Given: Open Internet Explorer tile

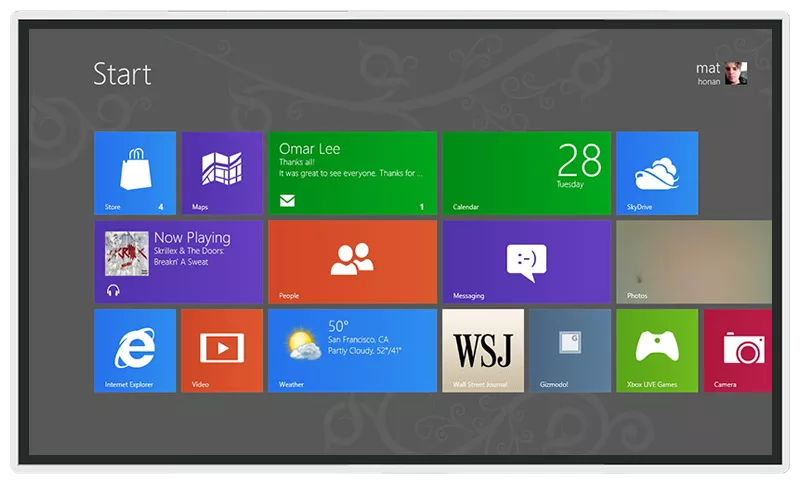Looking at the screenshot, I should tap(134, 350).
